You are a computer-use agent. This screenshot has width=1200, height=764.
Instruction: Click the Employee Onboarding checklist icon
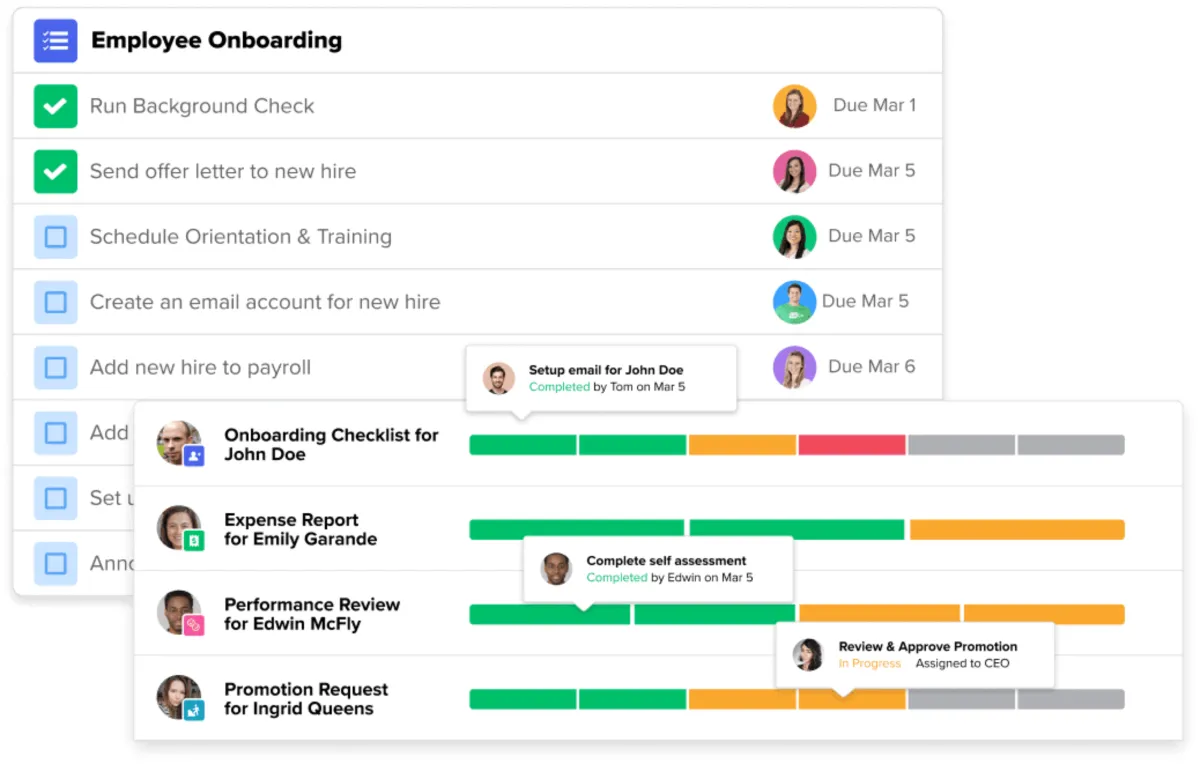click(56, 41)
